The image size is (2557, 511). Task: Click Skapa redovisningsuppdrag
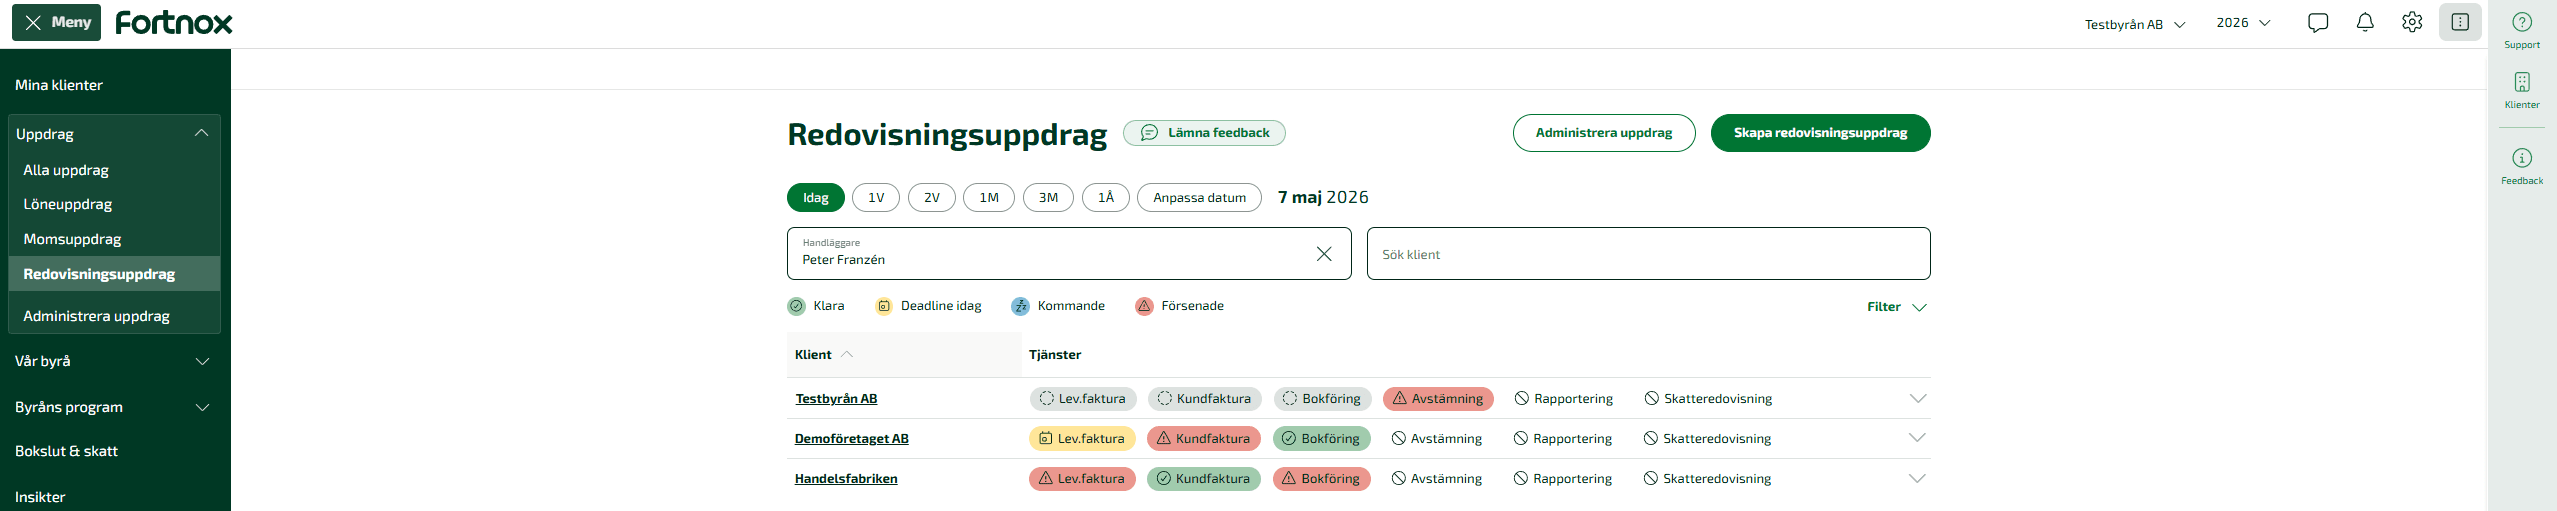(1821, 133)
